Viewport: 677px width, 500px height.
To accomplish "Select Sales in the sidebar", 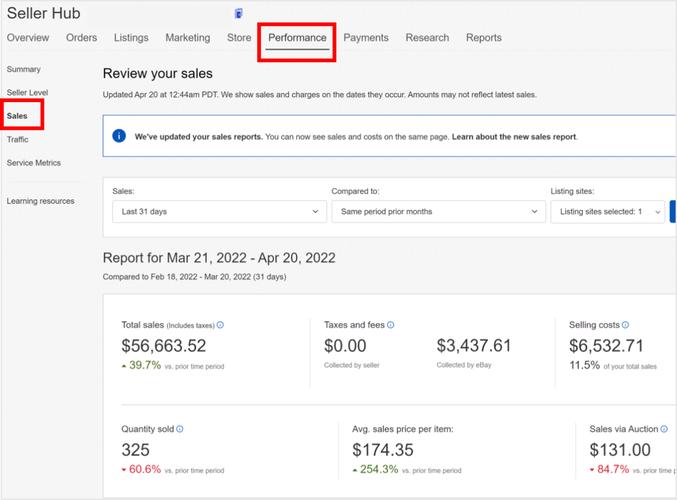I will click(17, 116).
